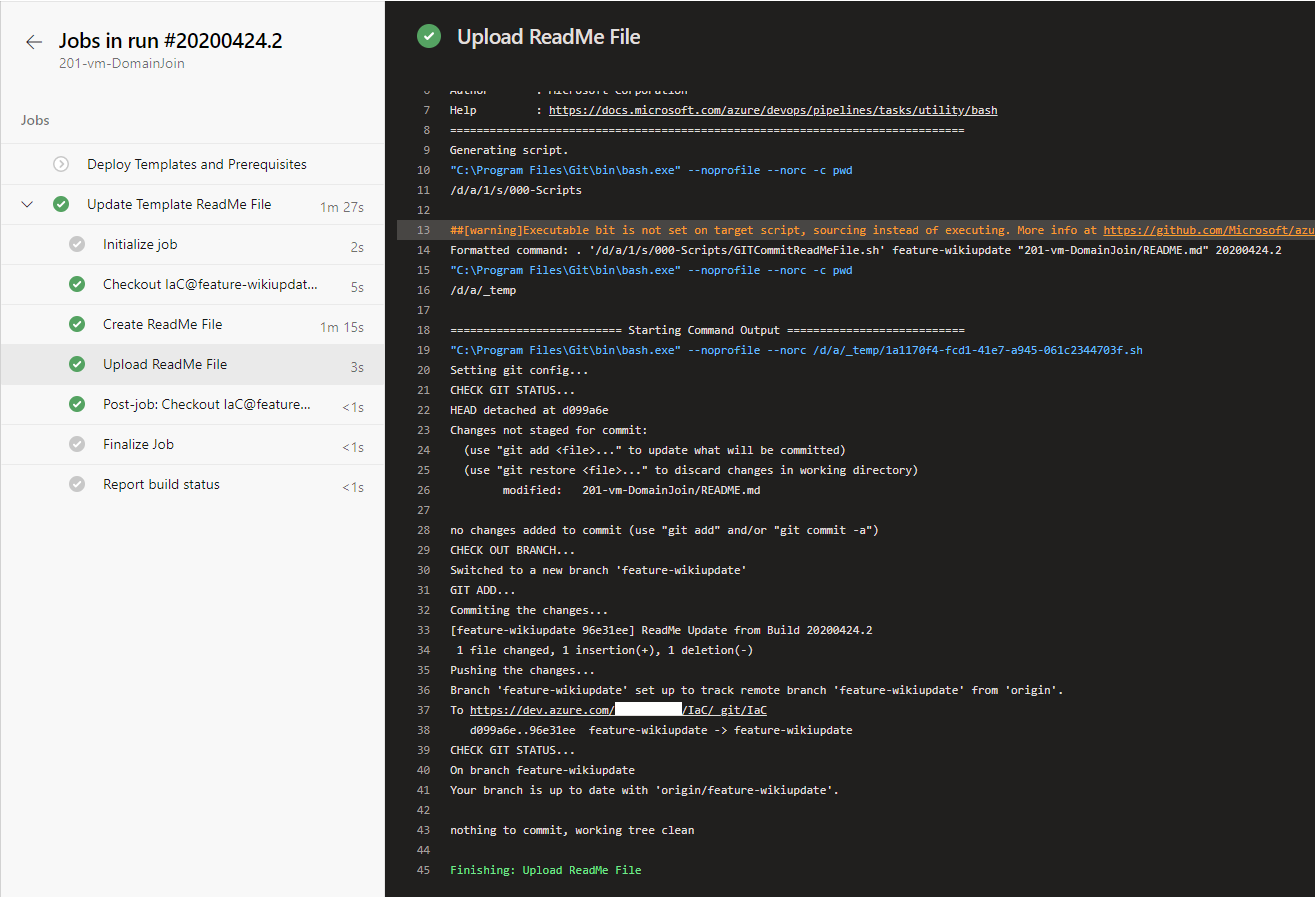Select the Report build status step
The width and height of the screenshot is (1315, 897).
(161, 484)
